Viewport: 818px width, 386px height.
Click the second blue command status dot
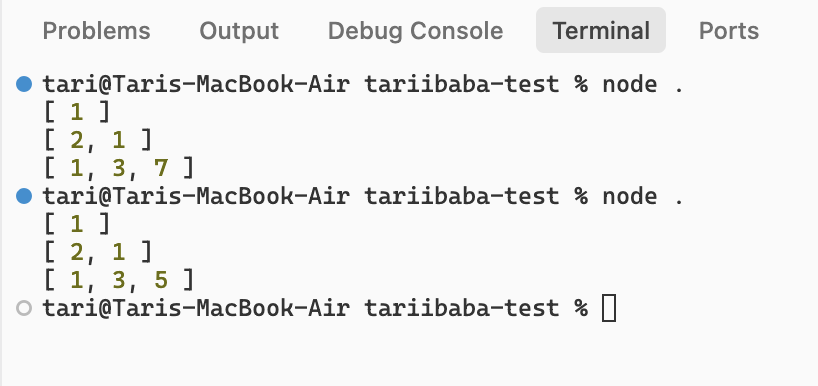tap(24, 196)
